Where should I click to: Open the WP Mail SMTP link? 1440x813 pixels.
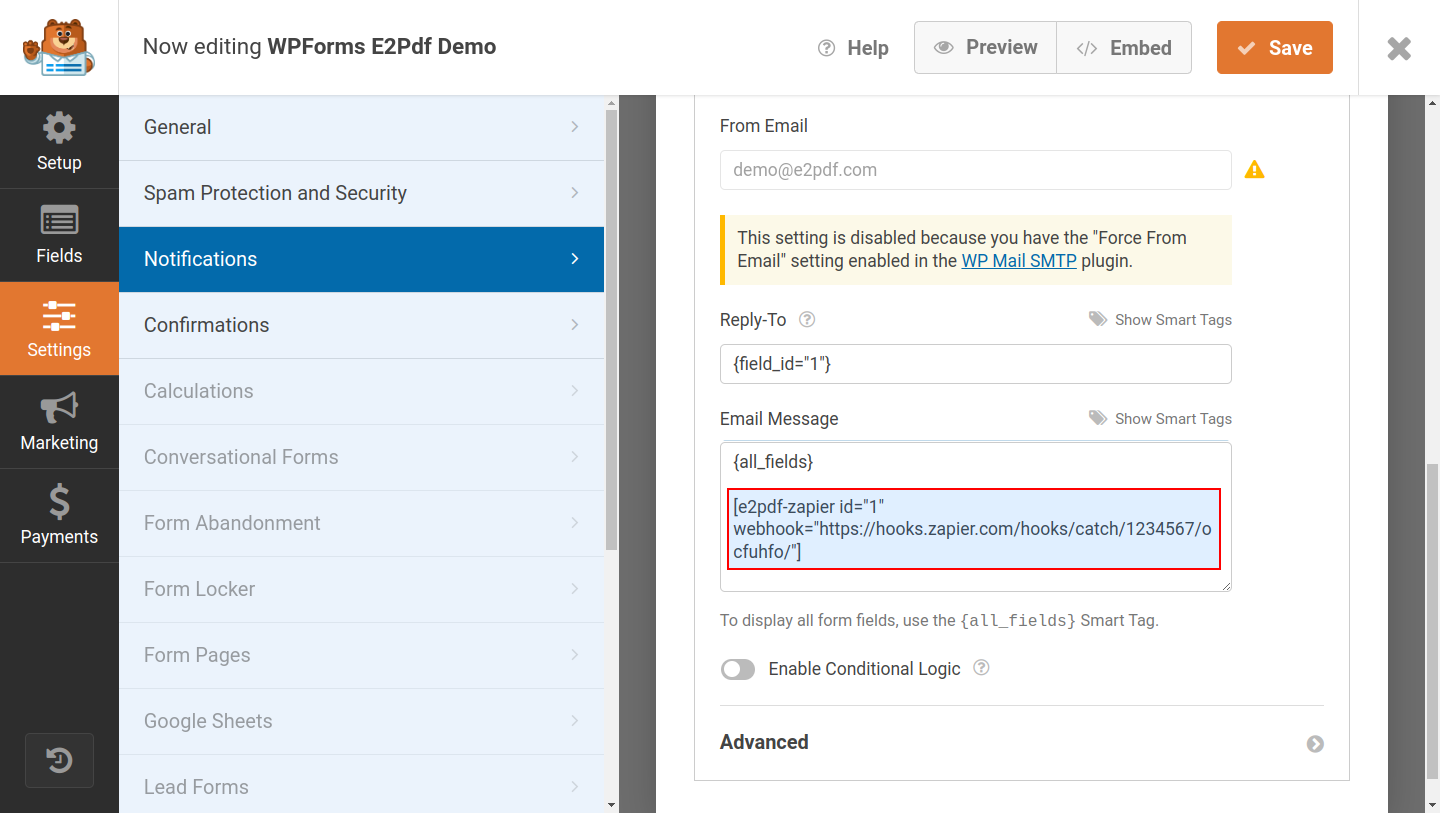click(1019, 261)
